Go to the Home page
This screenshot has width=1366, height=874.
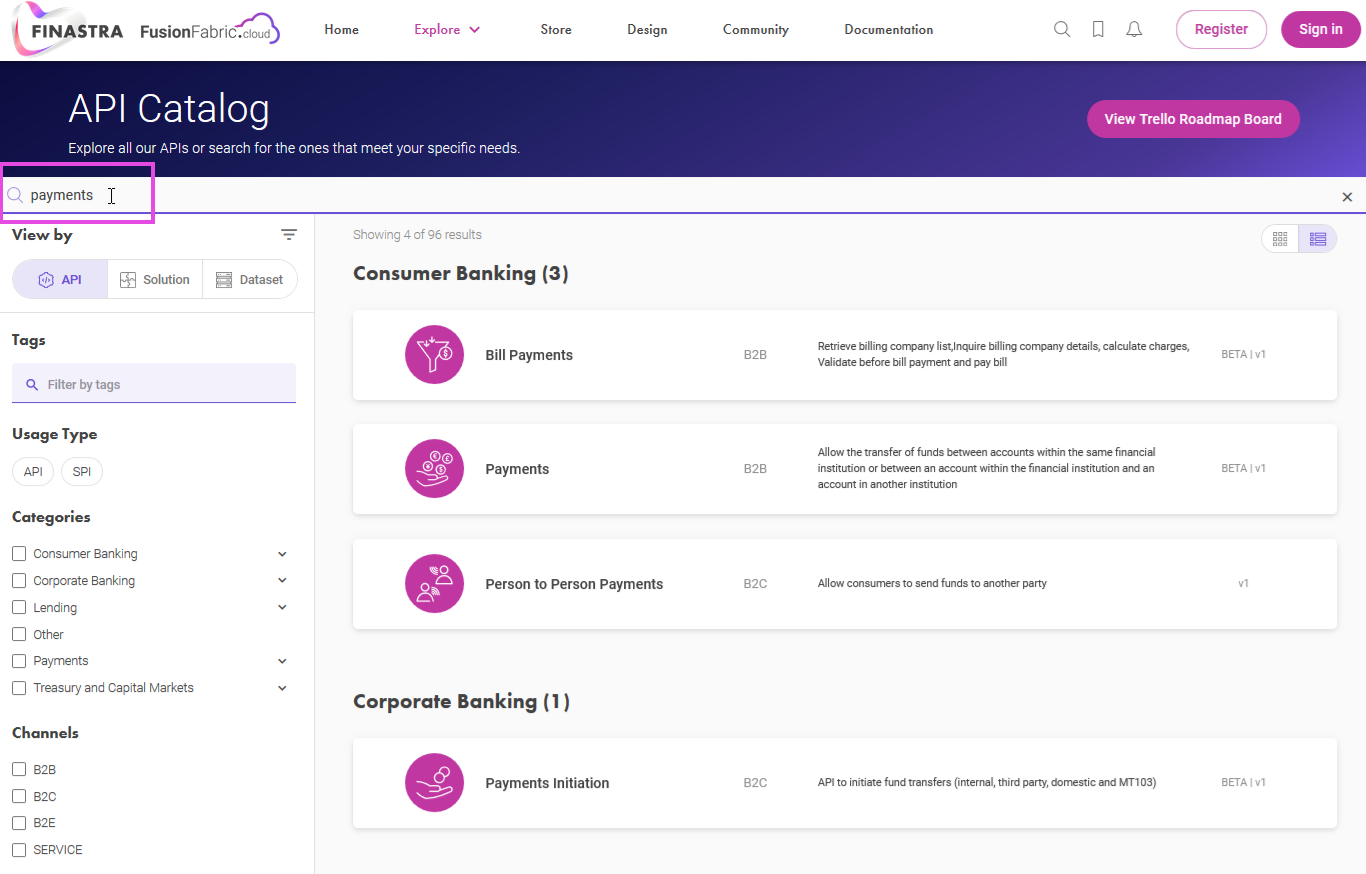(x=341, y=30)
